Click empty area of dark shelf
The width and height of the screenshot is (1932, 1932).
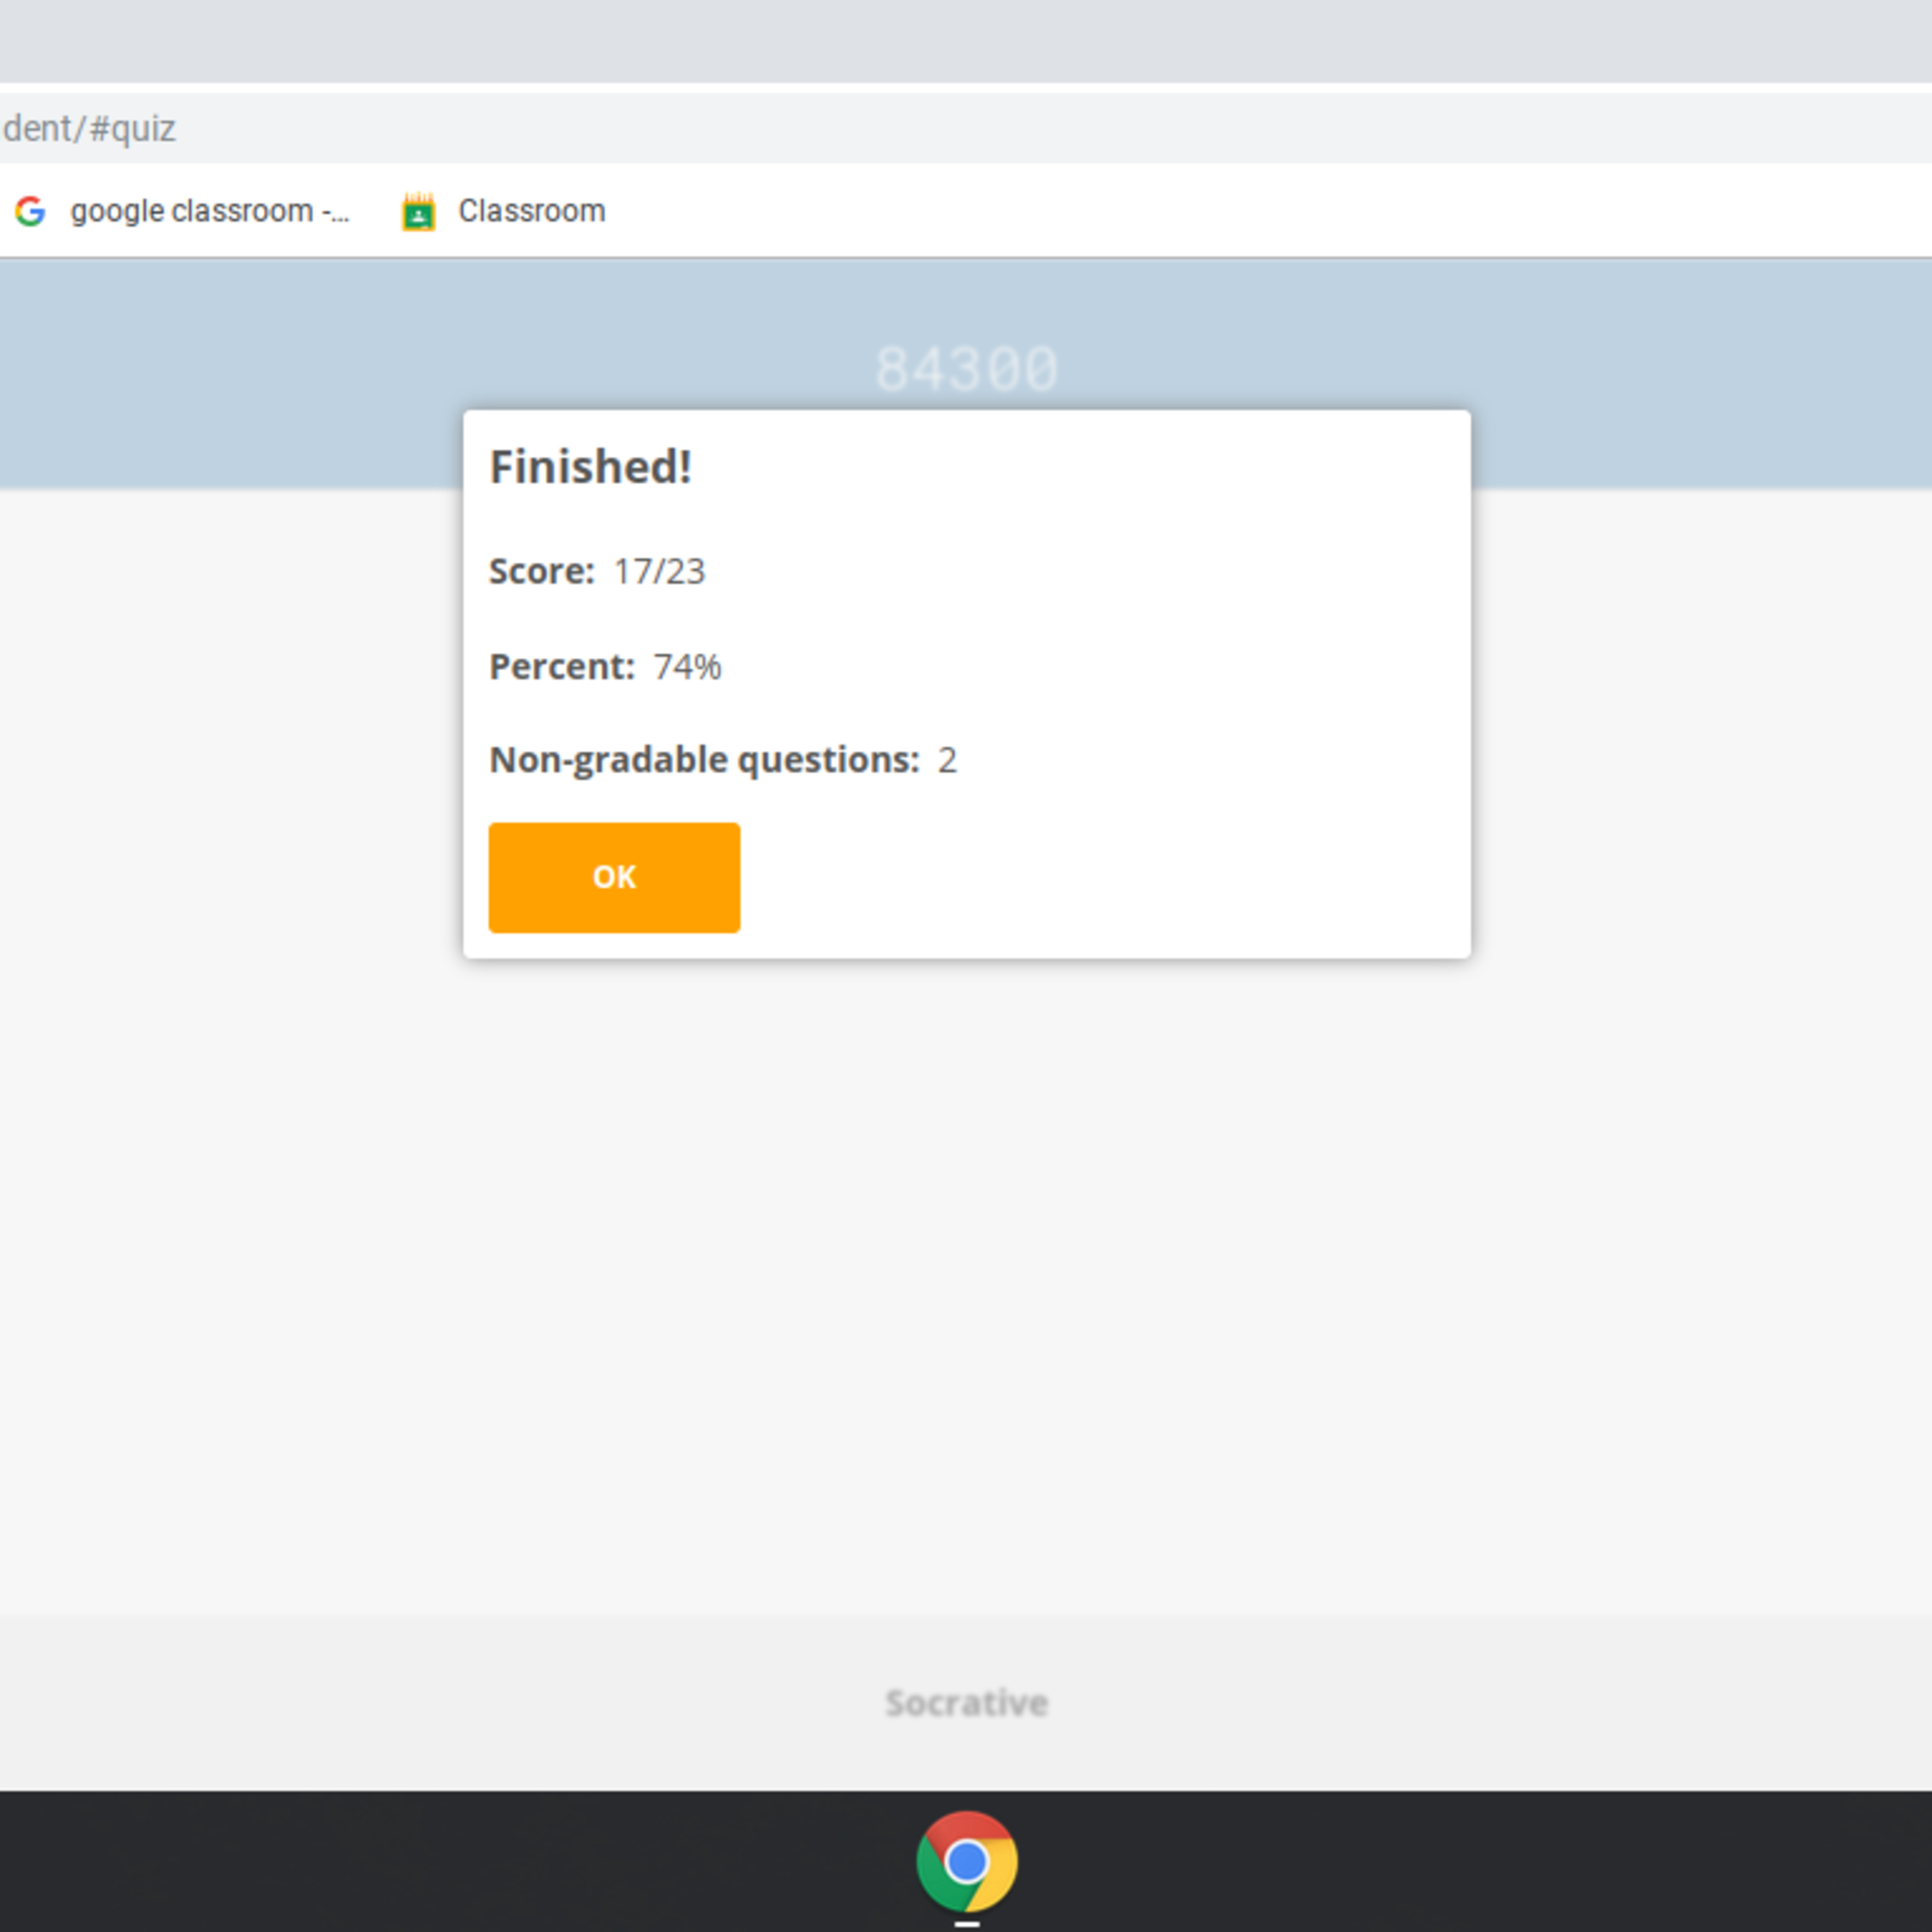(400, 1860)
